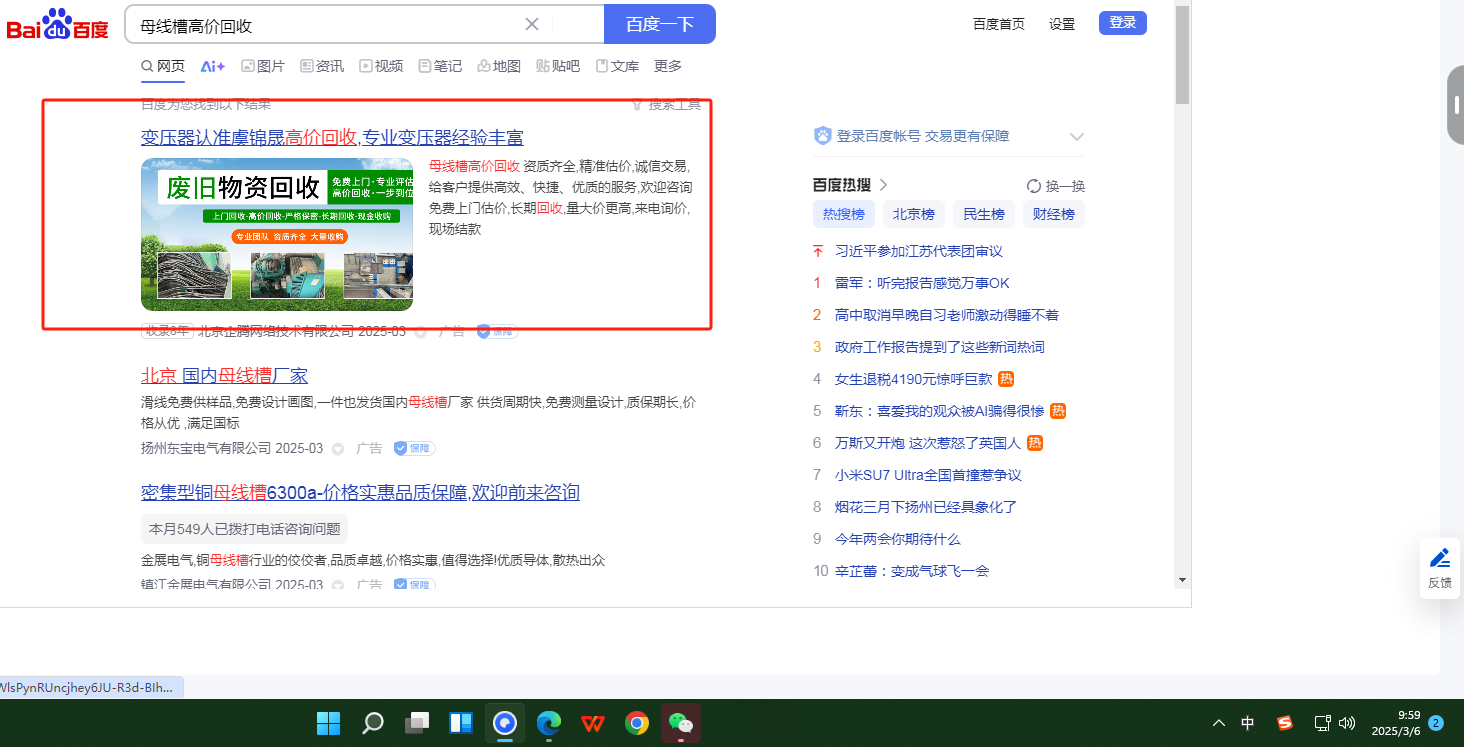Open the Baidu AI+ search tab

212,66
